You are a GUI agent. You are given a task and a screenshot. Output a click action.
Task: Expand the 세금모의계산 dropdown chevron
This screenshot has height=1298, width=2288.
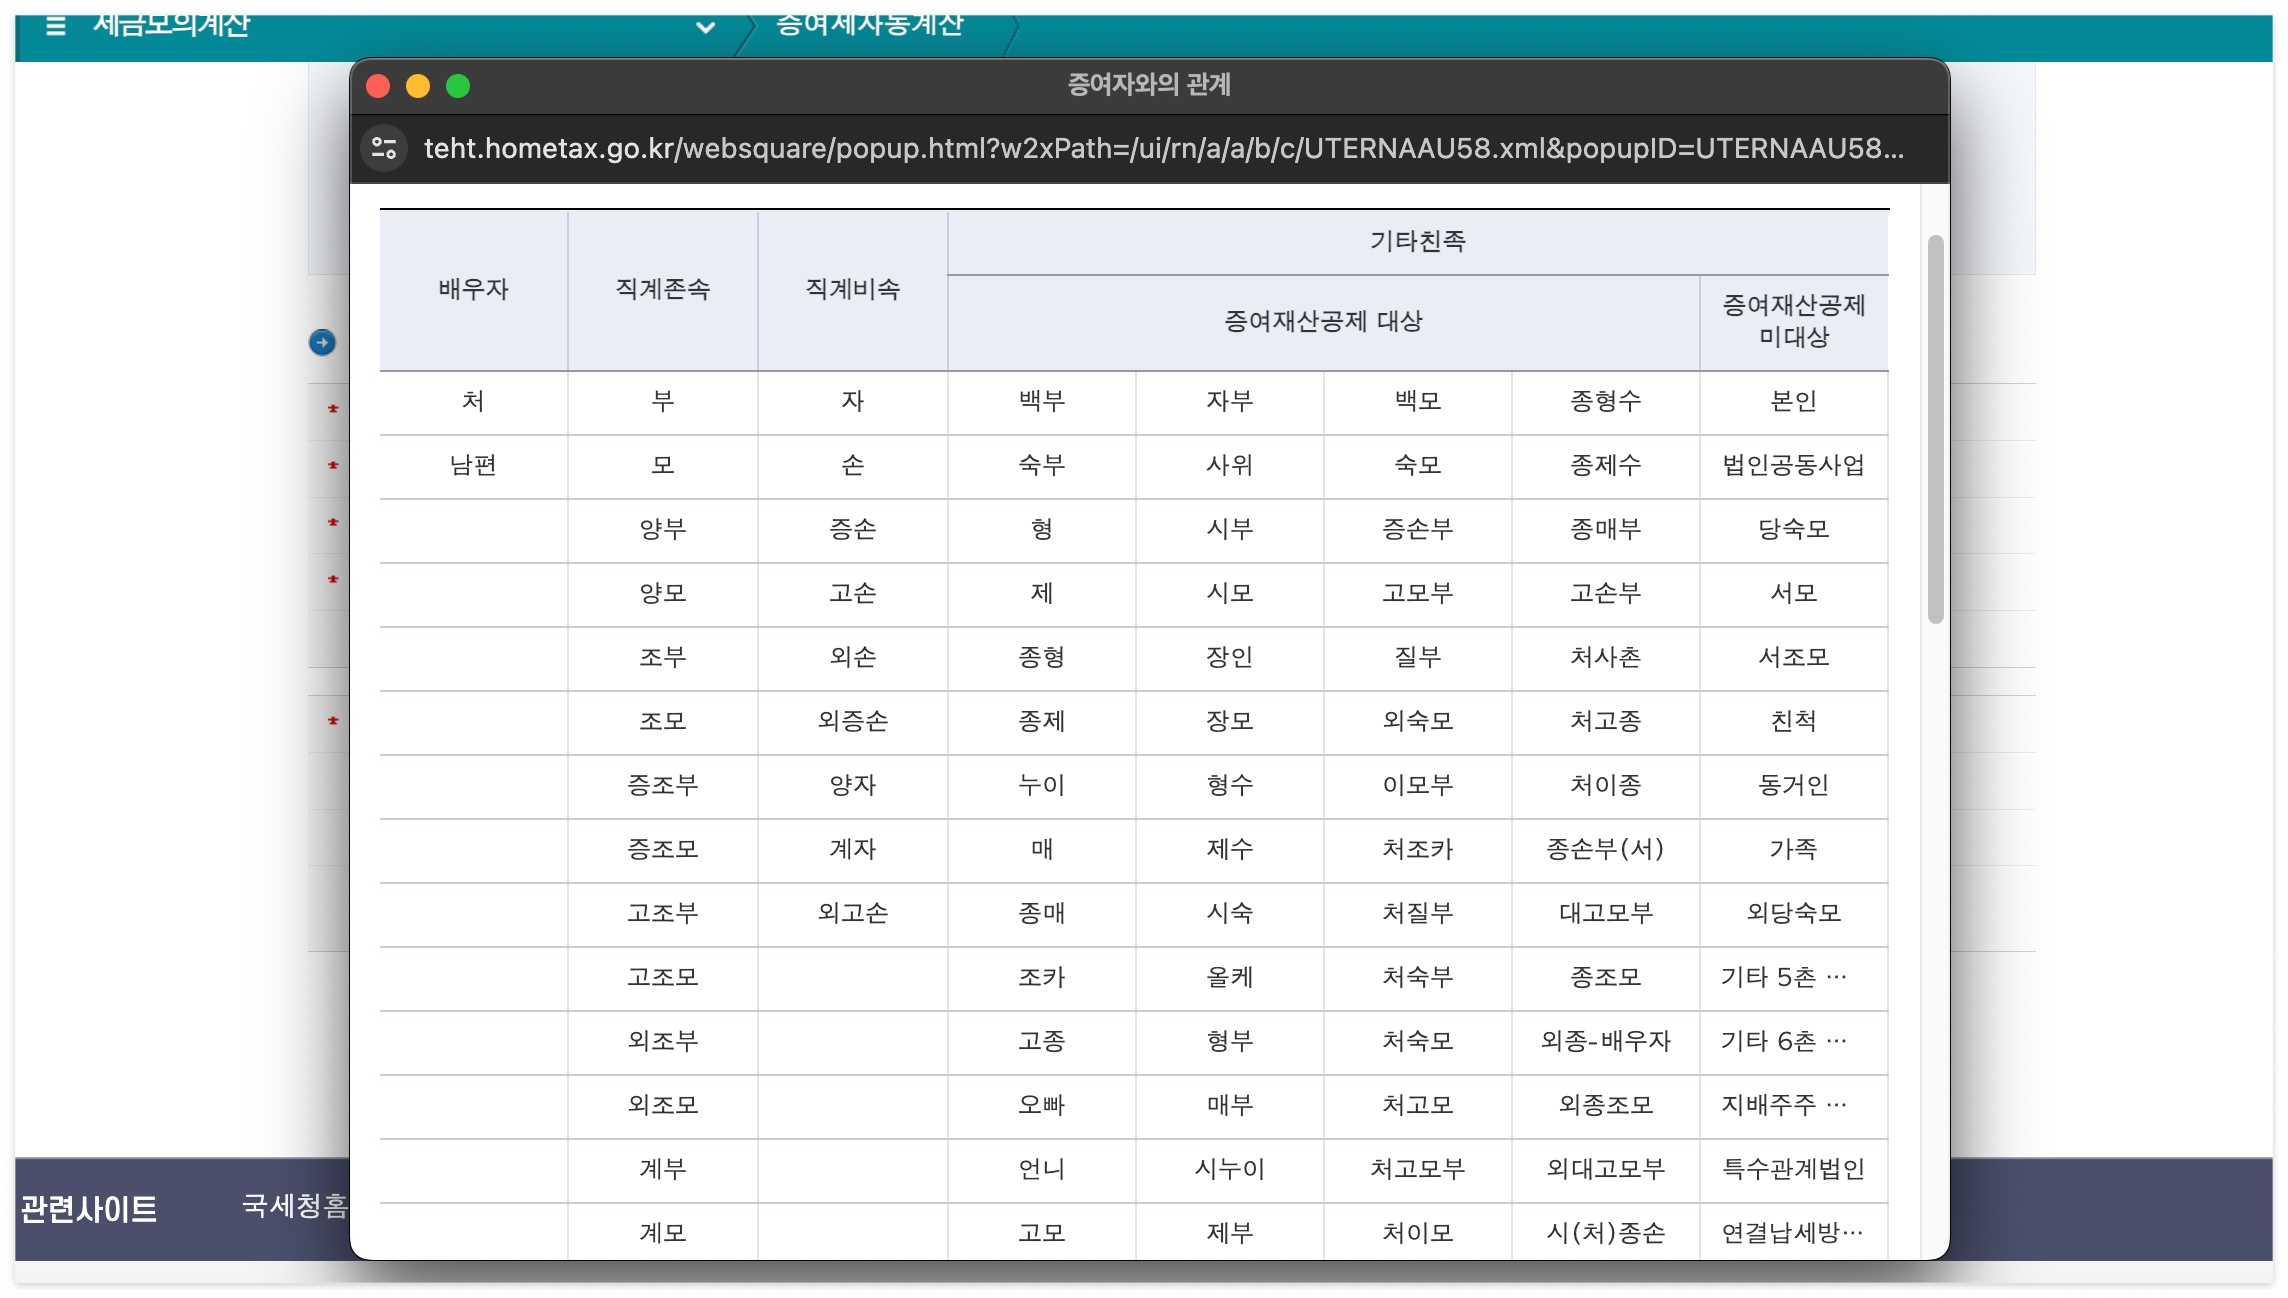point(705,28)
